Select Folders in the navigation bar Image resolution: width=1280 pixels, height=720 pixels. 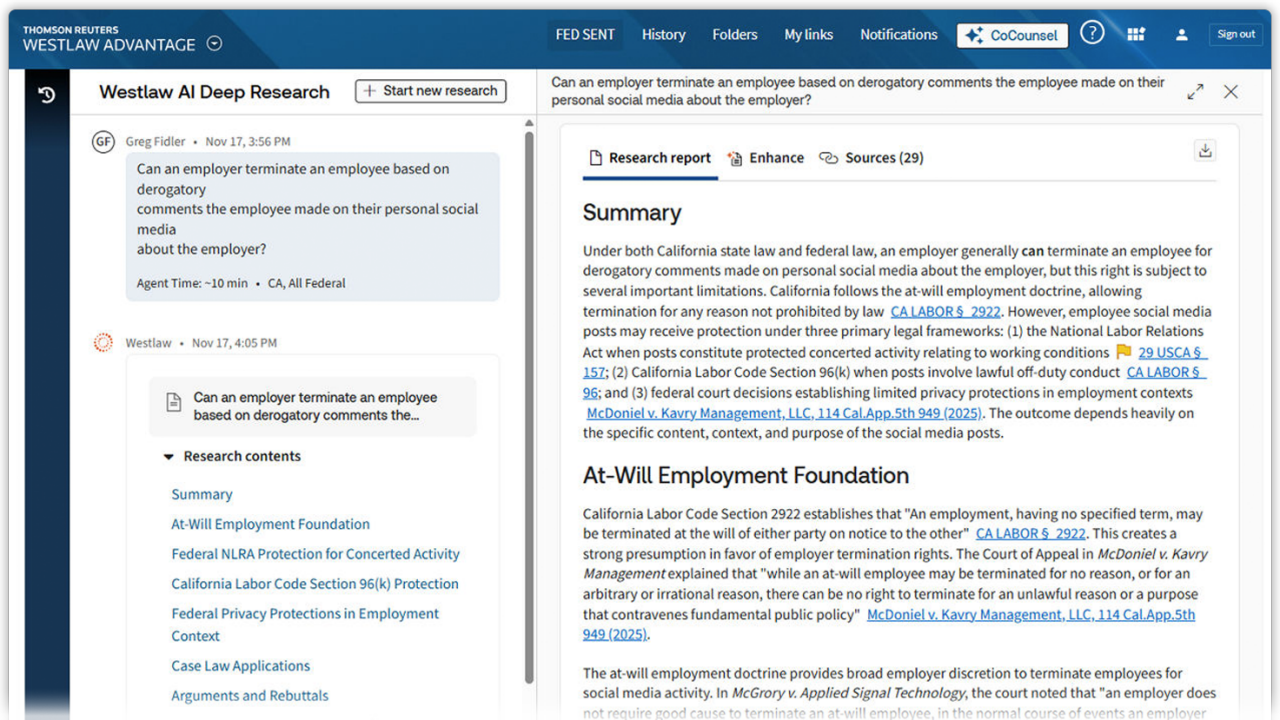[734, 34]
